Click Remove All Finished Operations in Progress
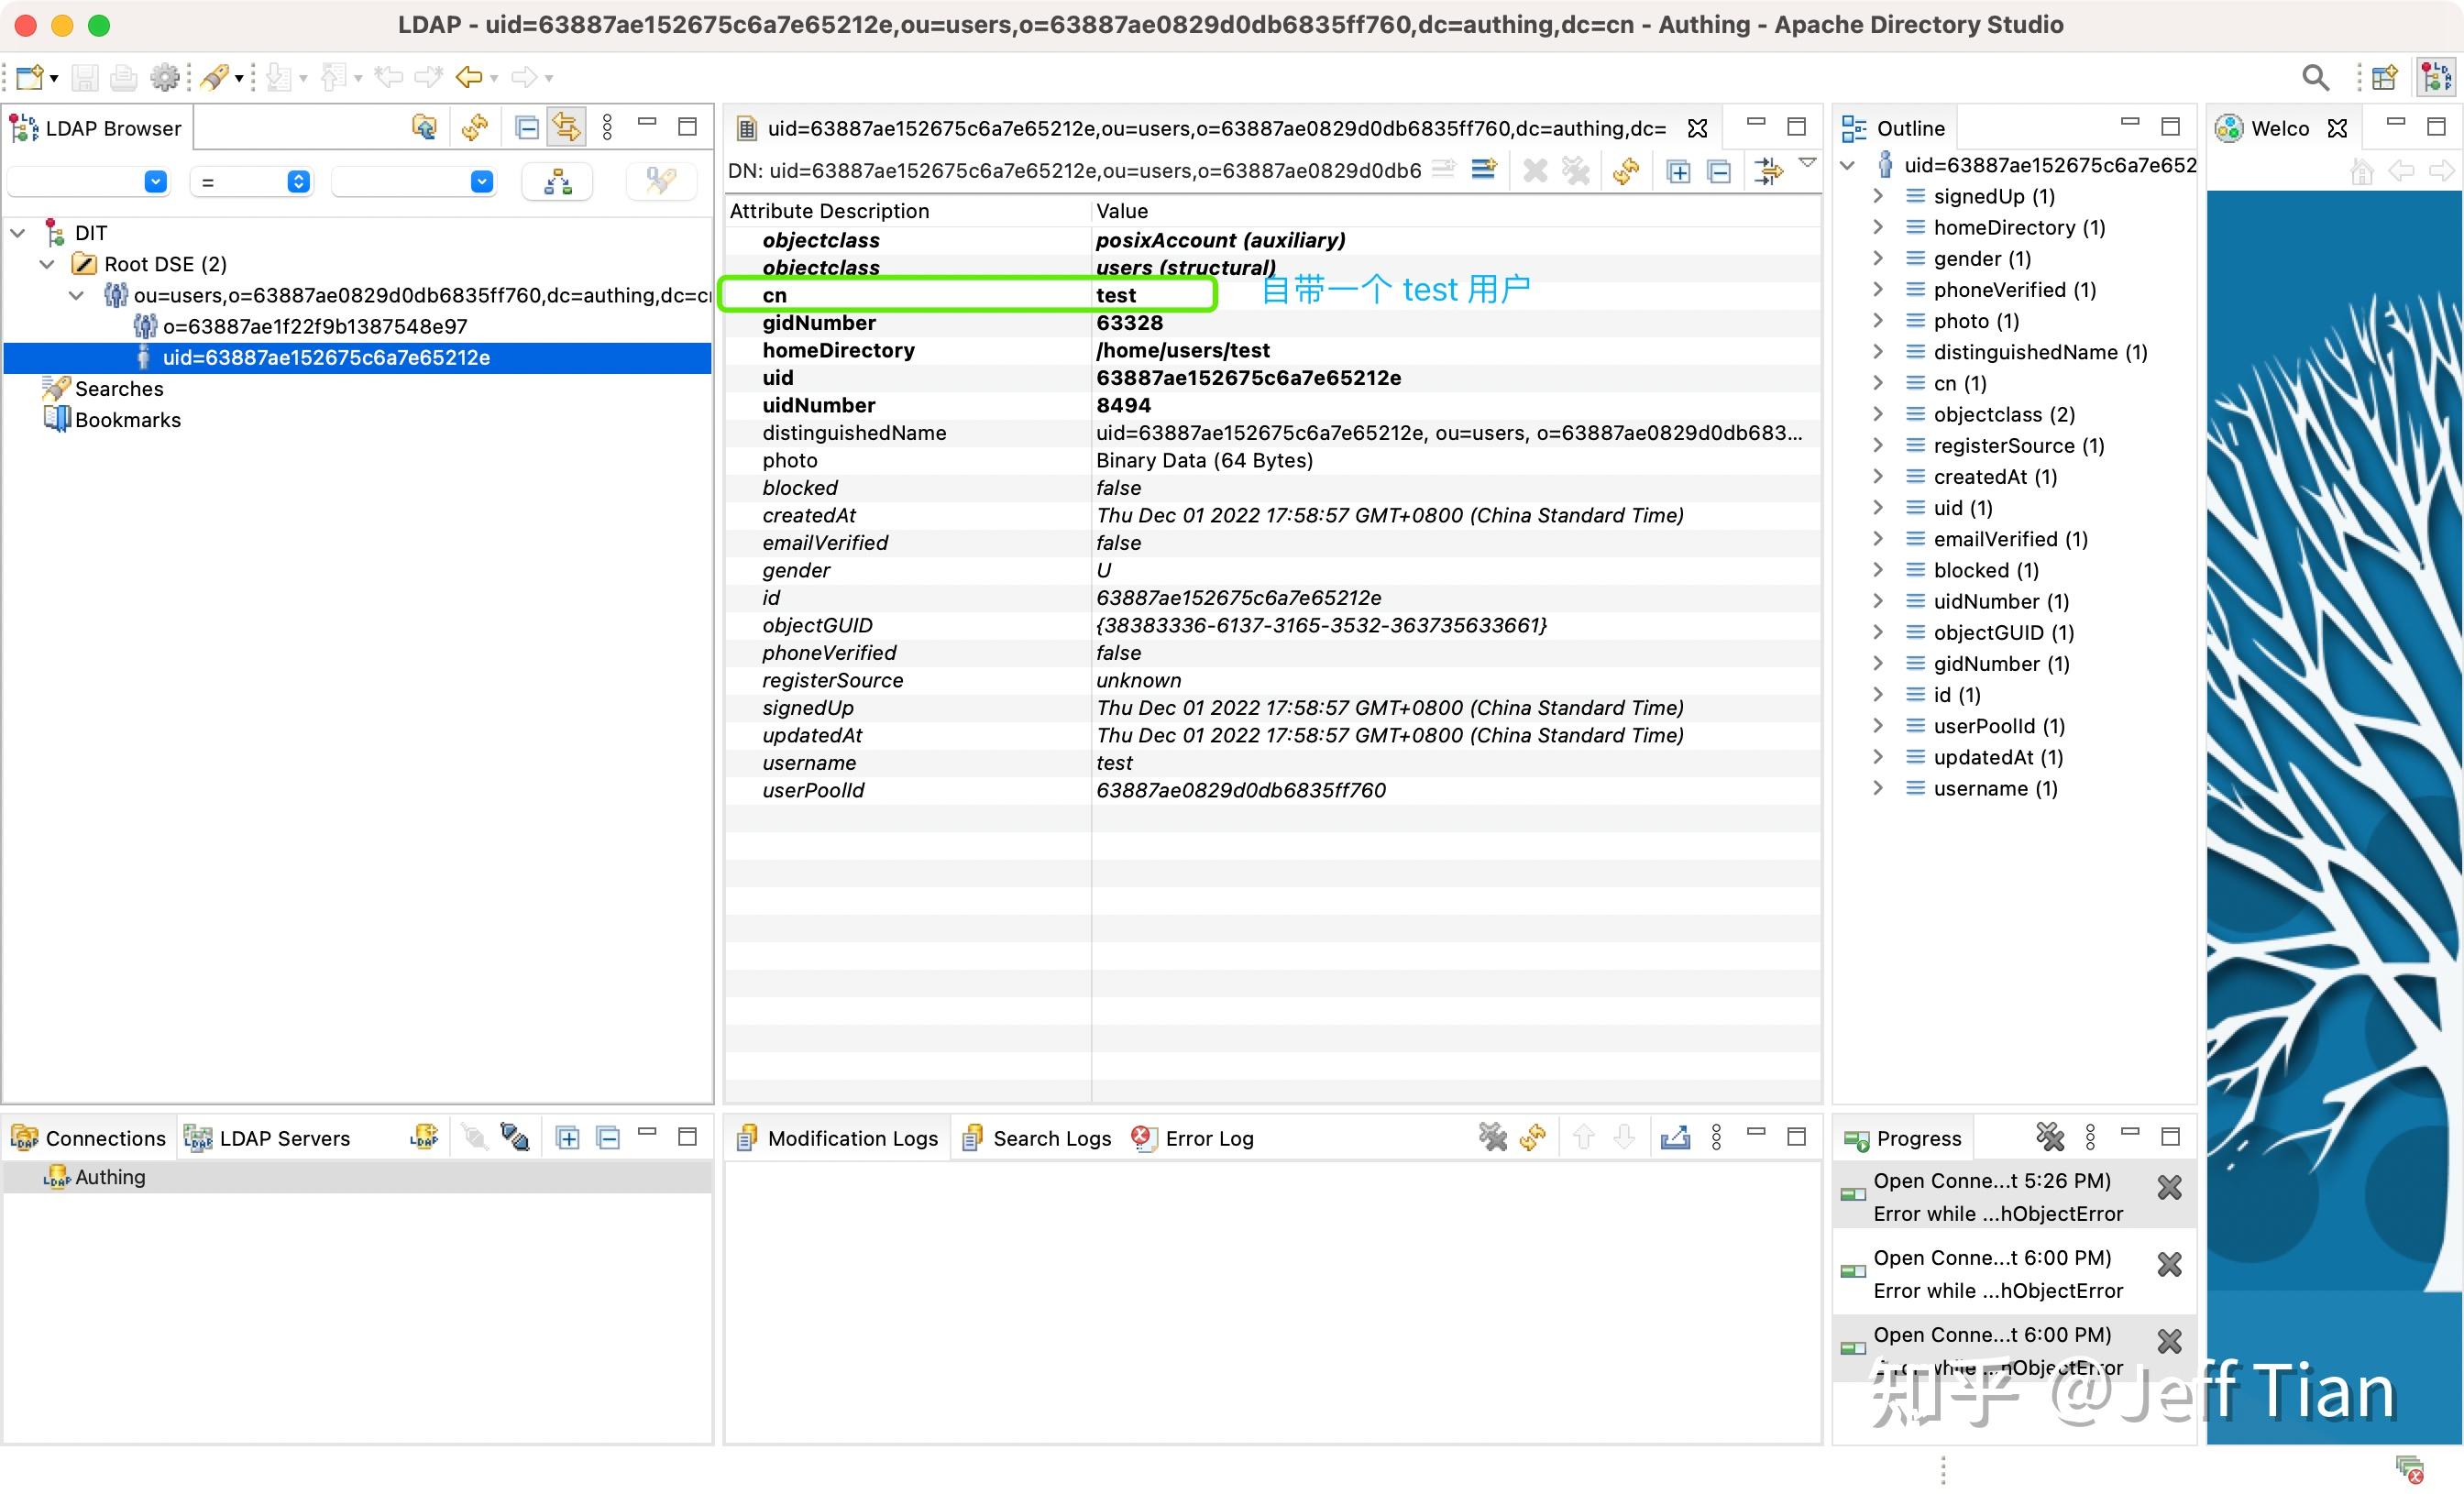Screen dimensions: 2464x1494 point(2049,1137)
